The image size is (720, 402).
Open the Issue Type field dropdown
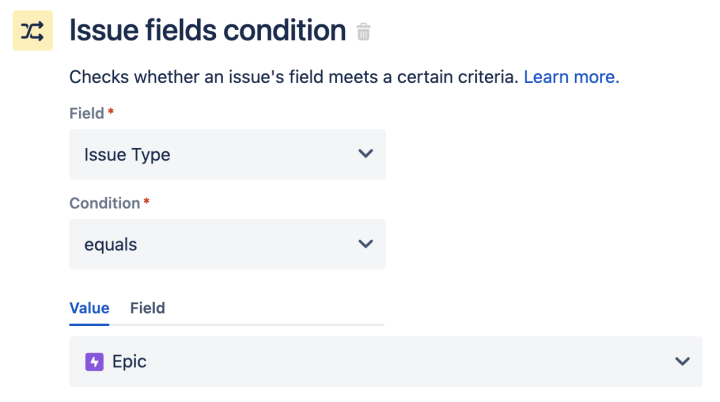[227, 154]
